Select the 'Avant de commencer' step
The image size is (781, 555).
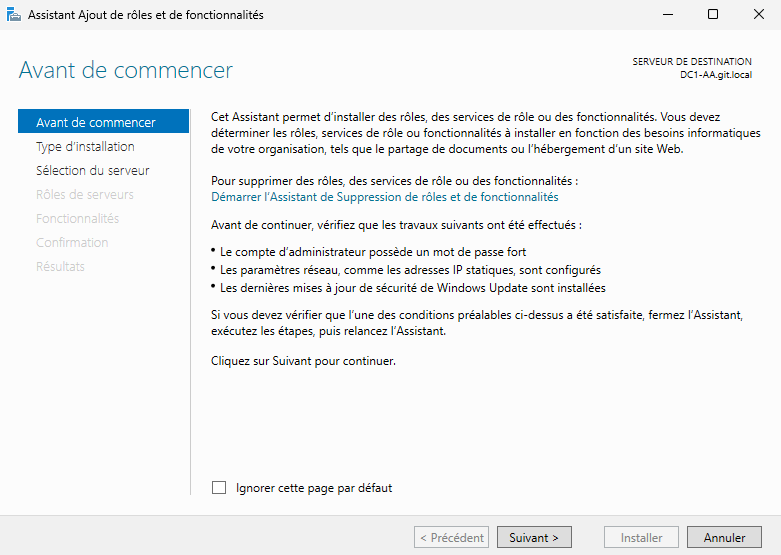tap(103, 122)
